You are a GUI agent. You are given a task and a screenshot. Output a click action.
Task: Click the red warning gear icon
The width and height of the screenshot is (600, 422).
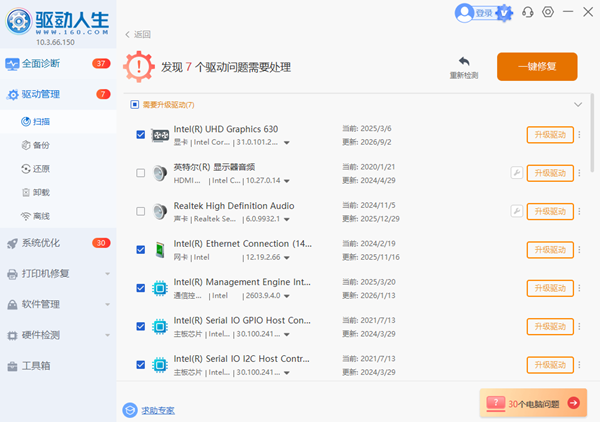[x=139, y=67]
